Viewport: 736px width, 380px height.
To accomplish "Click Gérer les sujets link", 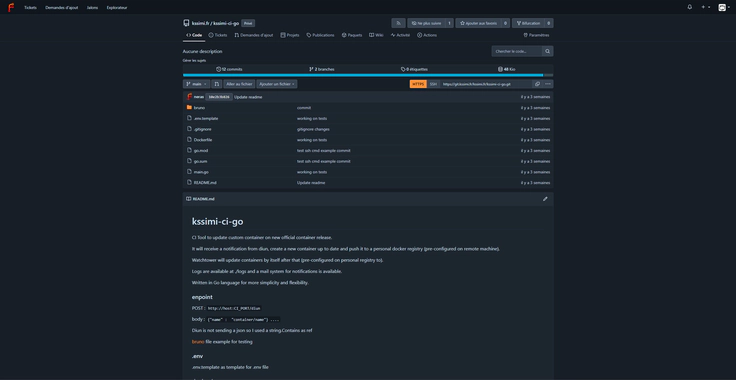I will (x=194, y=61).
